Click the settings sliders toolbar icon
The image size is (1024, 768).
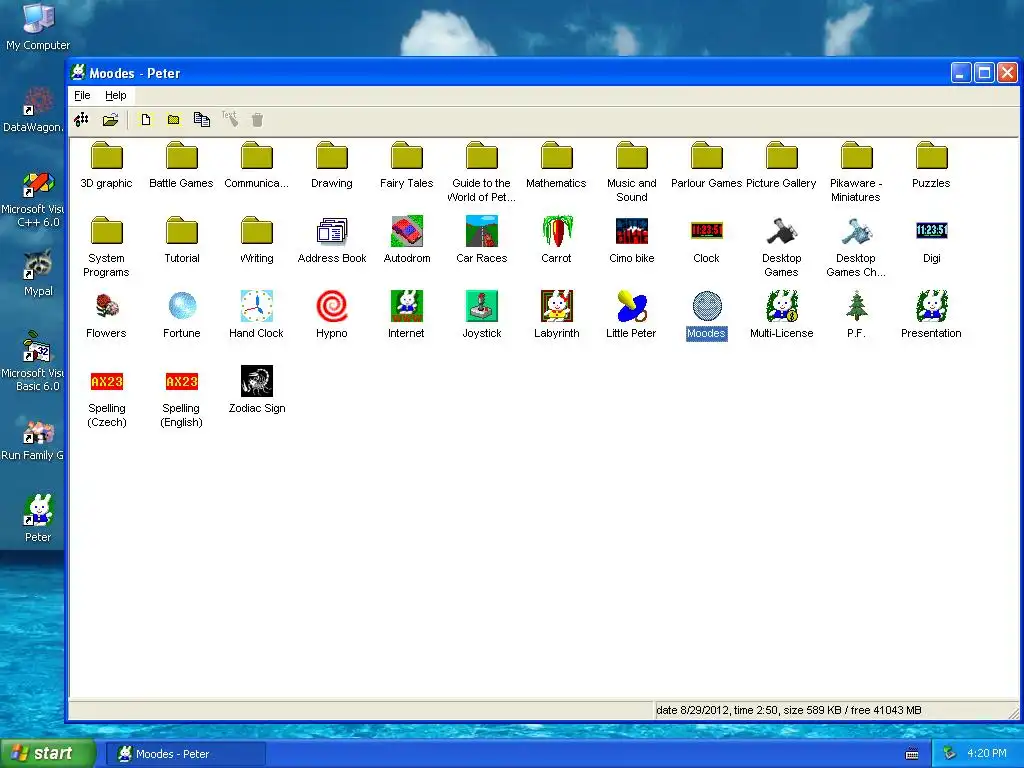point(82,120)
